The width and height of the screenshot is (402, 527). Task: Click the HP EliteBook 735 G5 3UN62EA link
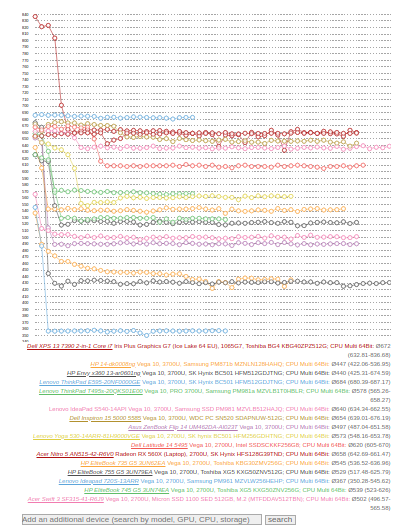click(x=123, y=463)
